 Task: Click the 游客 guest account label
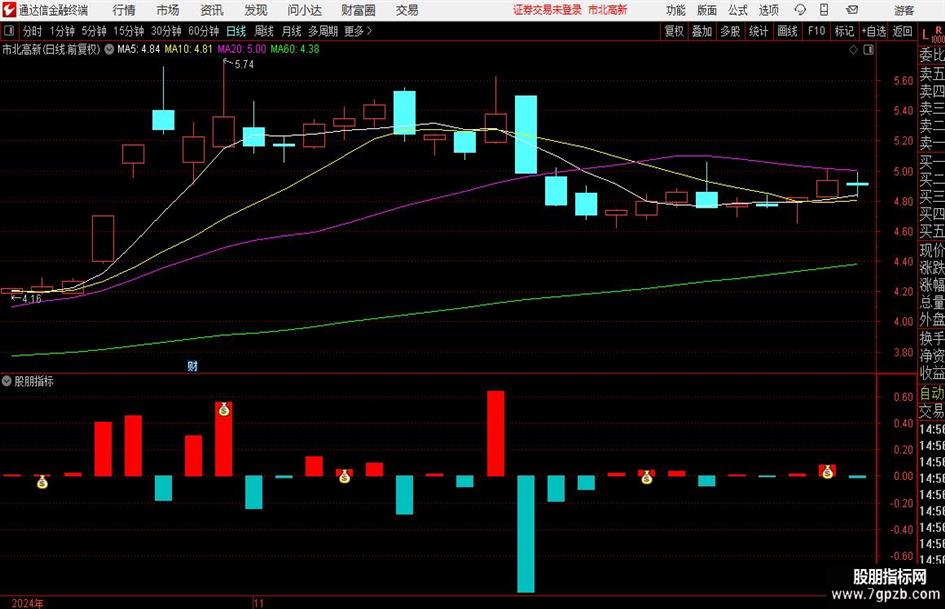coord(904,10)
